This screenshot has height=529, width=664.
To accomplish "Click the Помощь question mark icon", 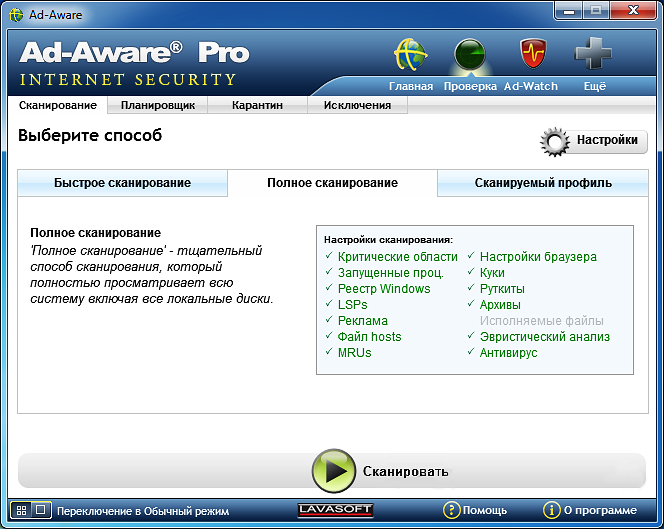I will pos(451,510).
